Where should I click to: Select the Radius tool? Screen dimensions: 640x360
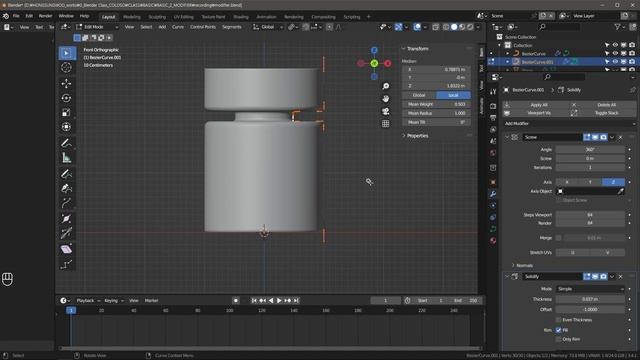(66, 219)
